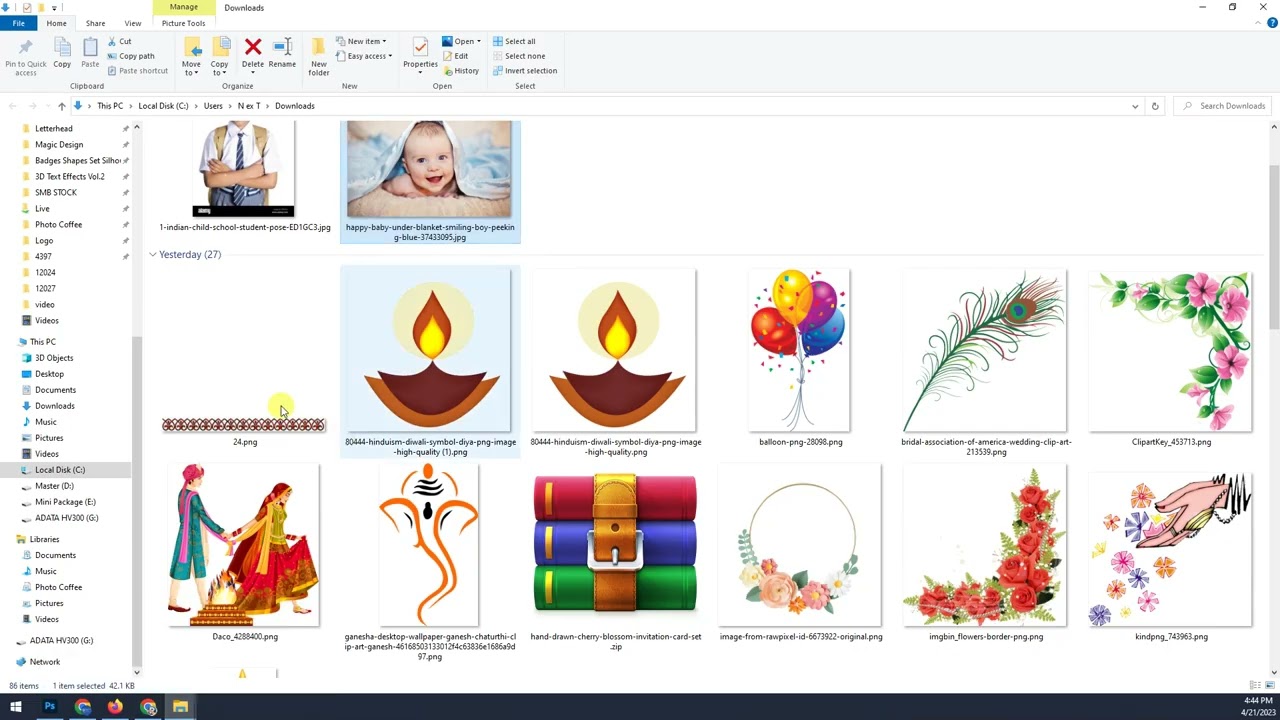The image size is (1280, 720).
Task: Open the Picture Tools tab
Action: (183, 23)
